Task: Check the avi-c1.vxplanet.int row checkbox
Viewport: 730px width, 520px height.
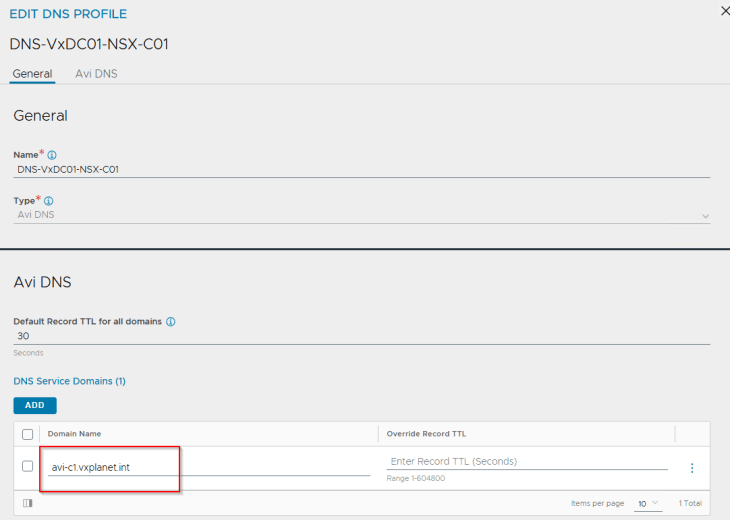Action: [x=28, y=467]
